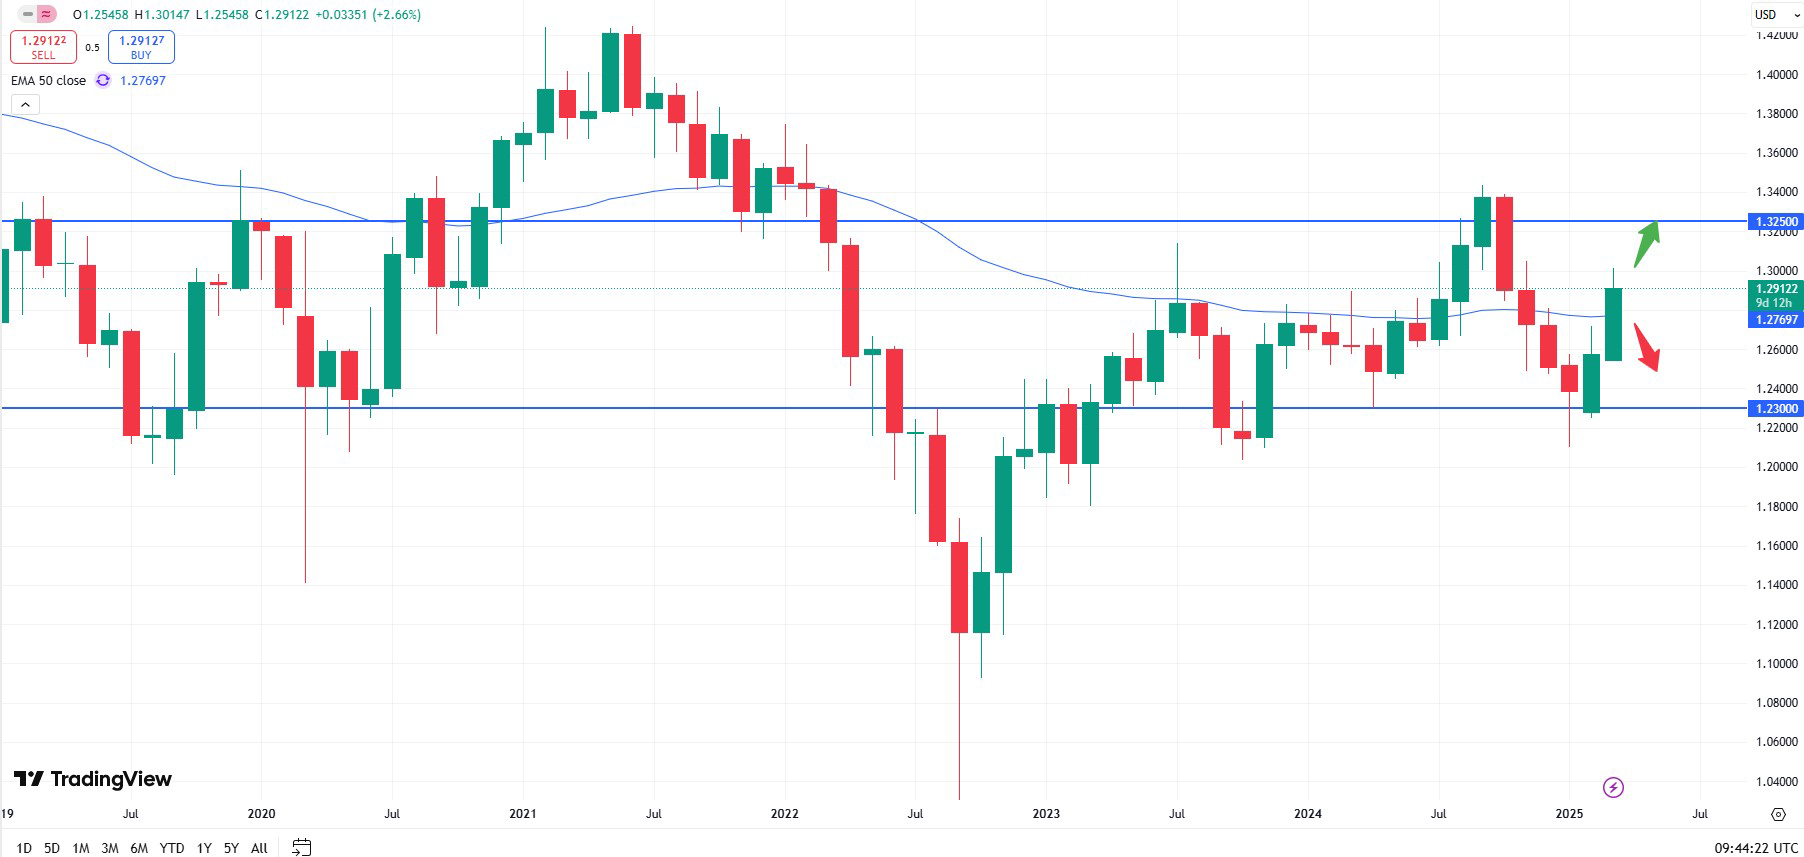Toggle the pink approximate-equals symbol button
The image size is (1804, 857).
(46, 14)
